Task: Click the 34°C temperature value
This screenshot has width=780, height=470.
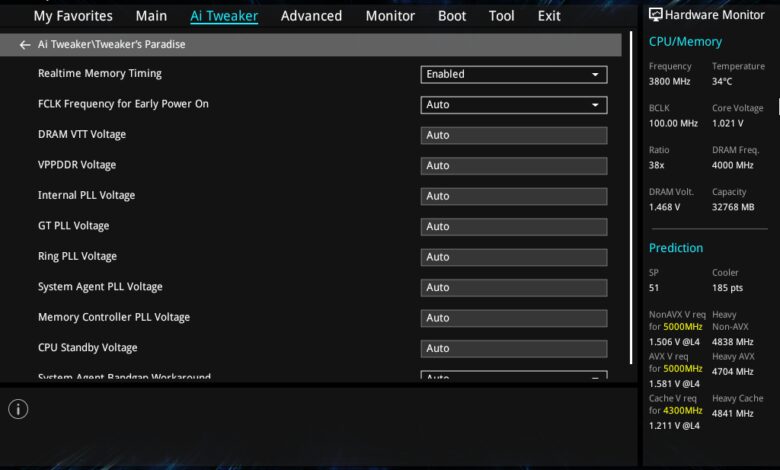Action: 722,82
